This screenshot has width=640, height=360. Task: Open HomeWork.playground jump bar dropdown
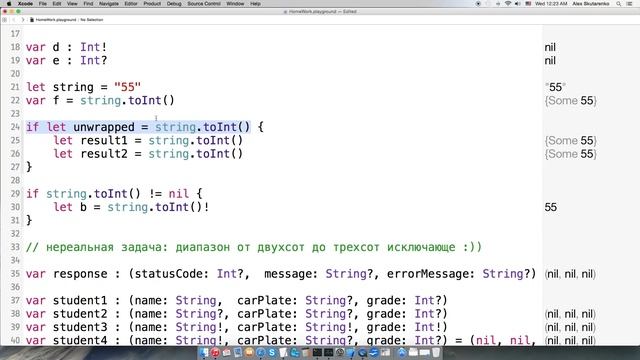pyautogui.click(x=53, y=20)
